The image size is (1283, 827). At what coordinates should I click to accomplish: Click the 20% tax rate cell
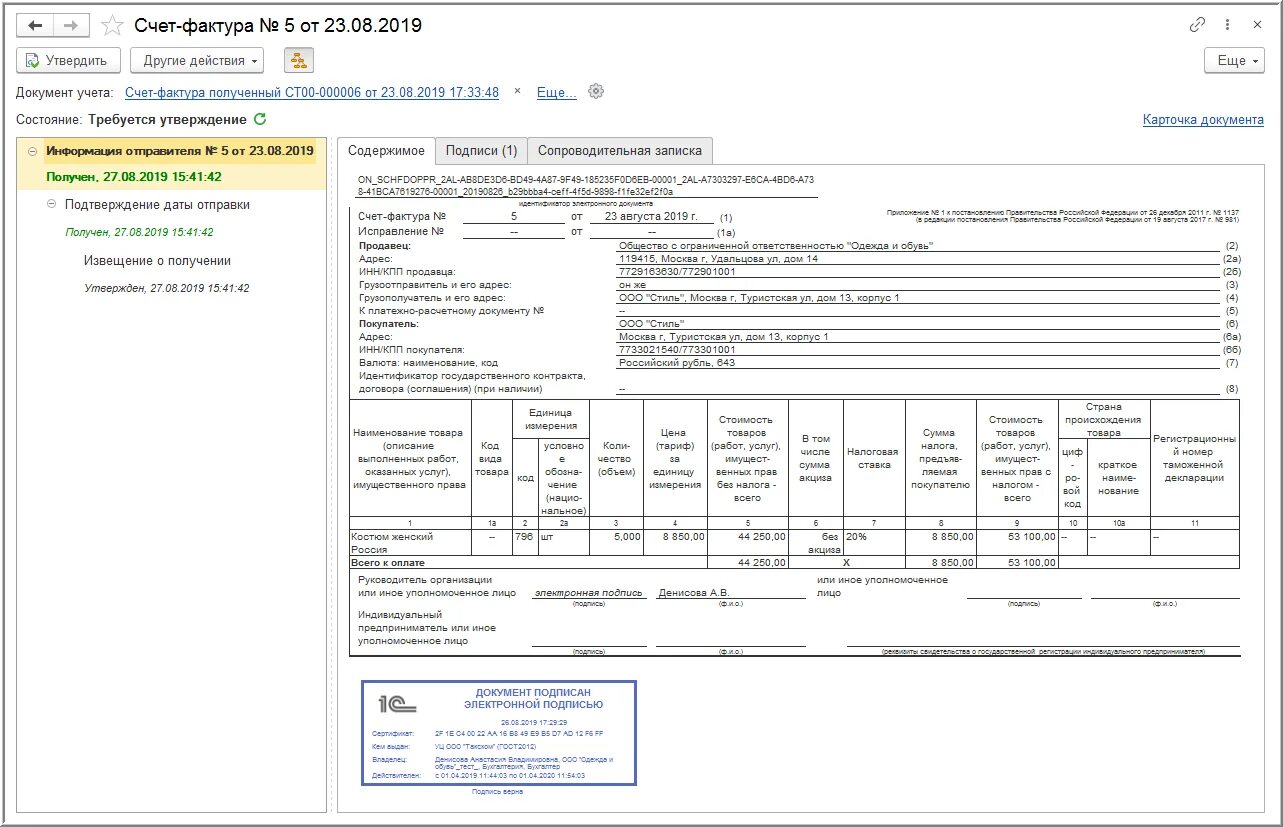pyautogui.click(x=874, y=543)
